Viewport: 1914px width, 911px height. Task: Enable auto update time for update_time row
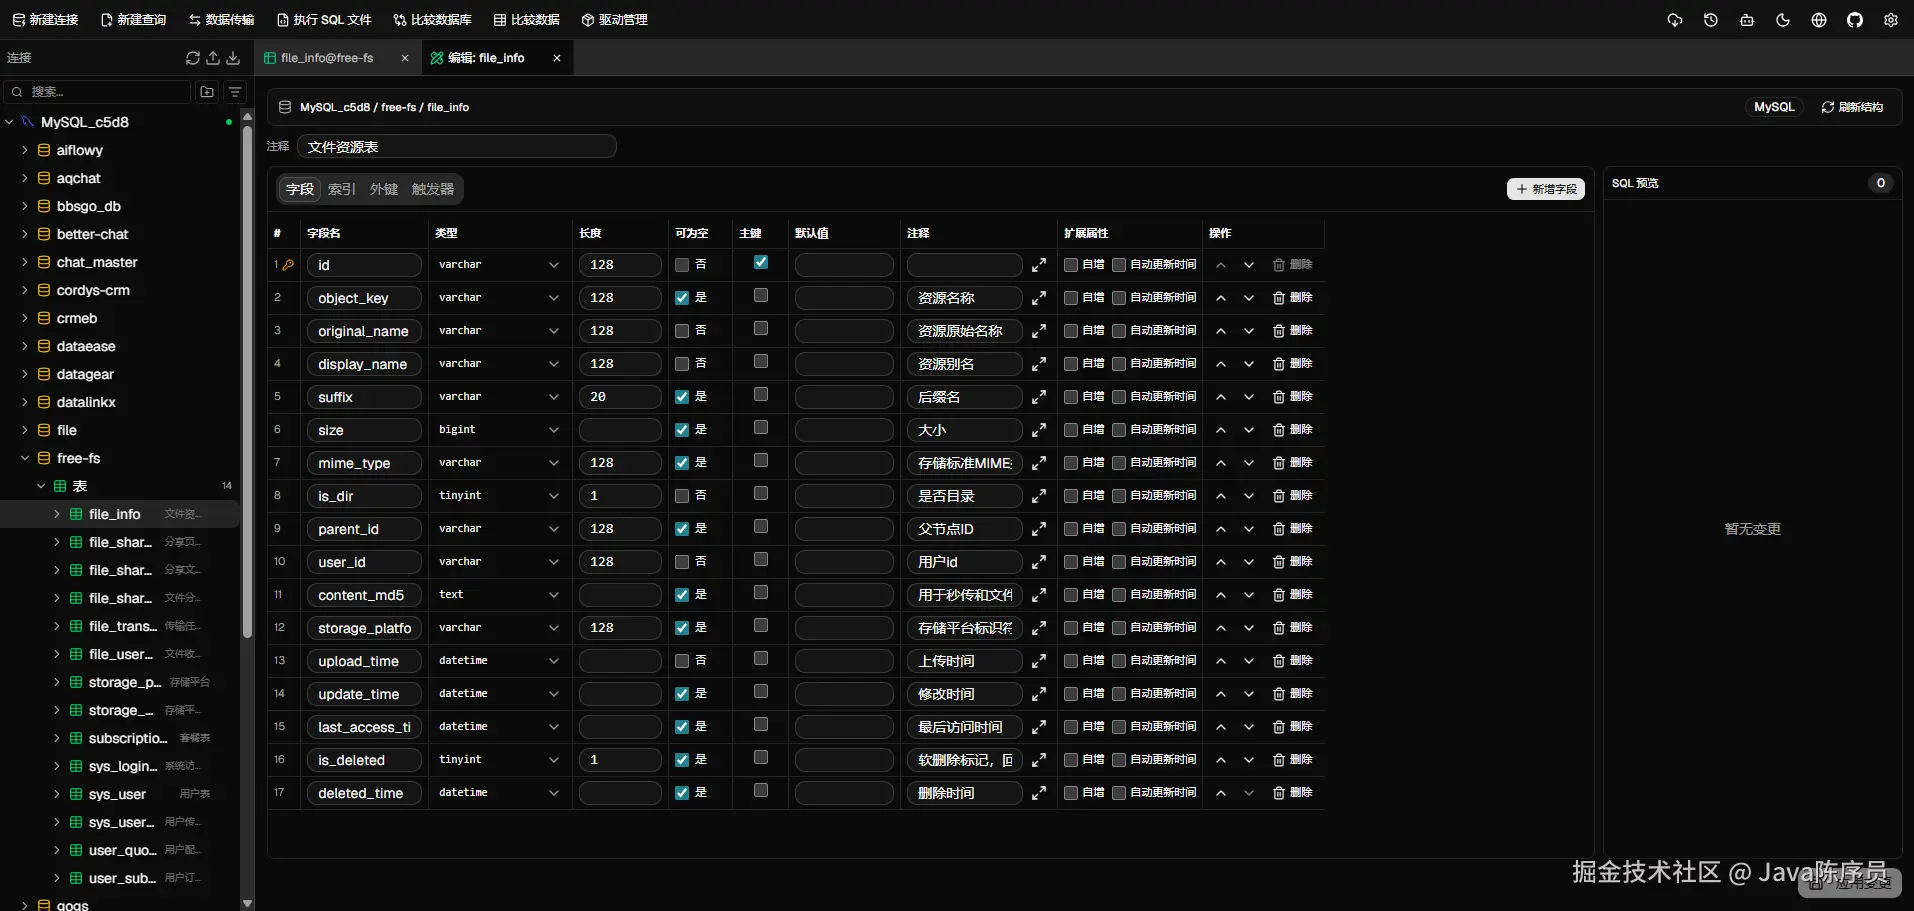tap(1119, 694)
